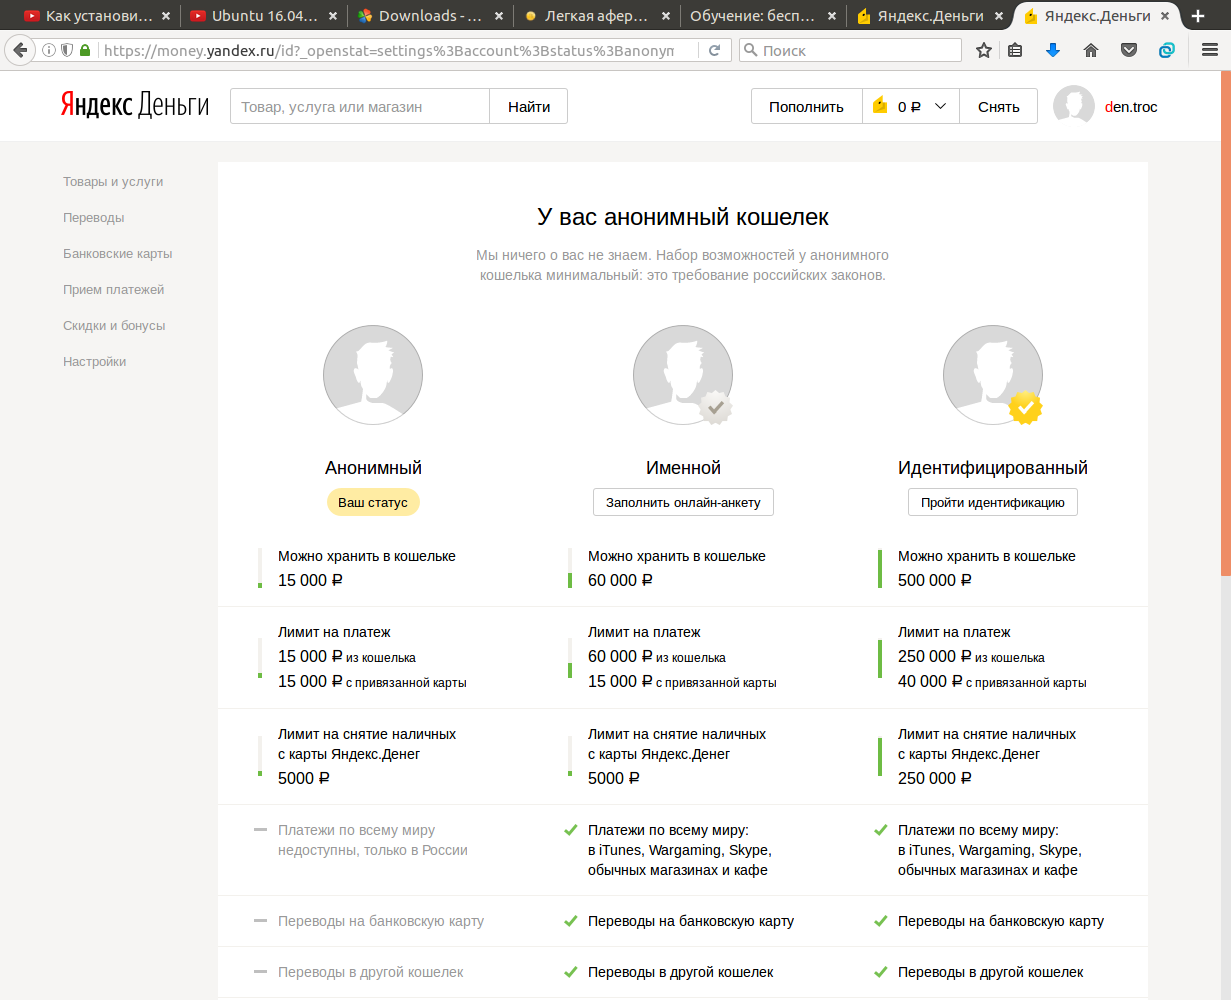
Task: Go to the browser home page icon
Action: pos(1091,50)
